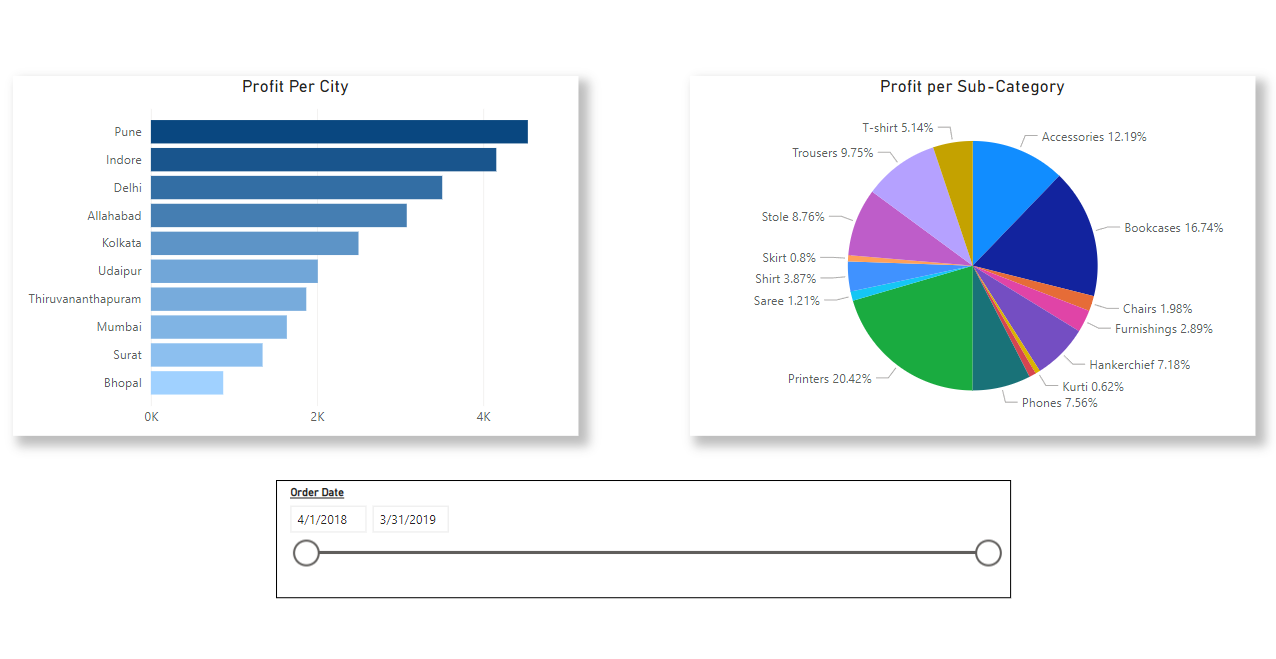Click the left handle of the date slider
This screenshot has height=659, width=1276.
coord(307,552)
